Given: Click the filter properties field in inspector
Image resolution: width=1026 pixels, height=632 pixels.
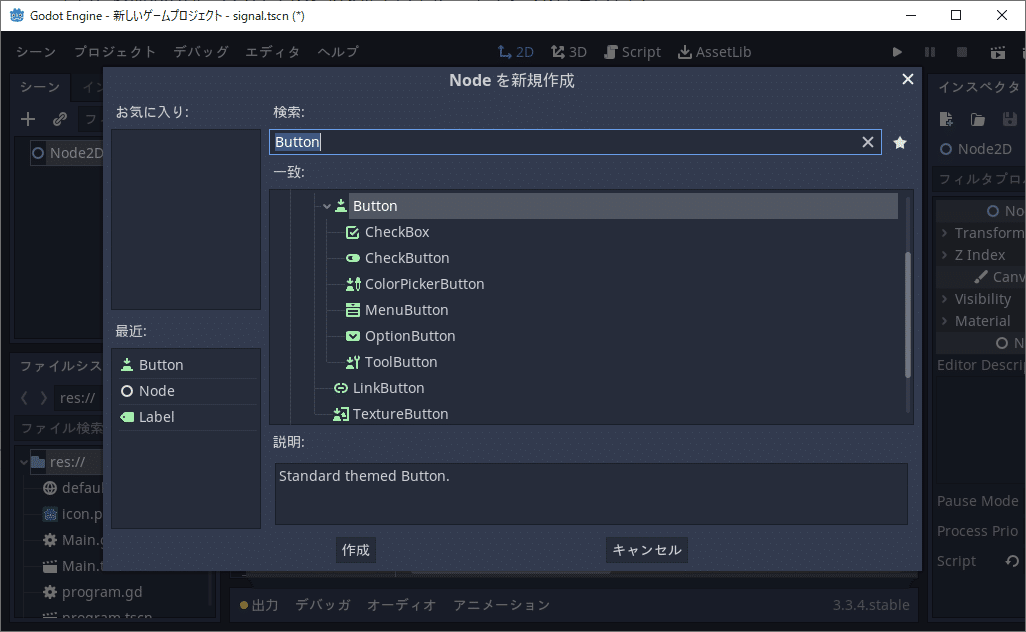Looking at the screenshot, I should point(979,179).
